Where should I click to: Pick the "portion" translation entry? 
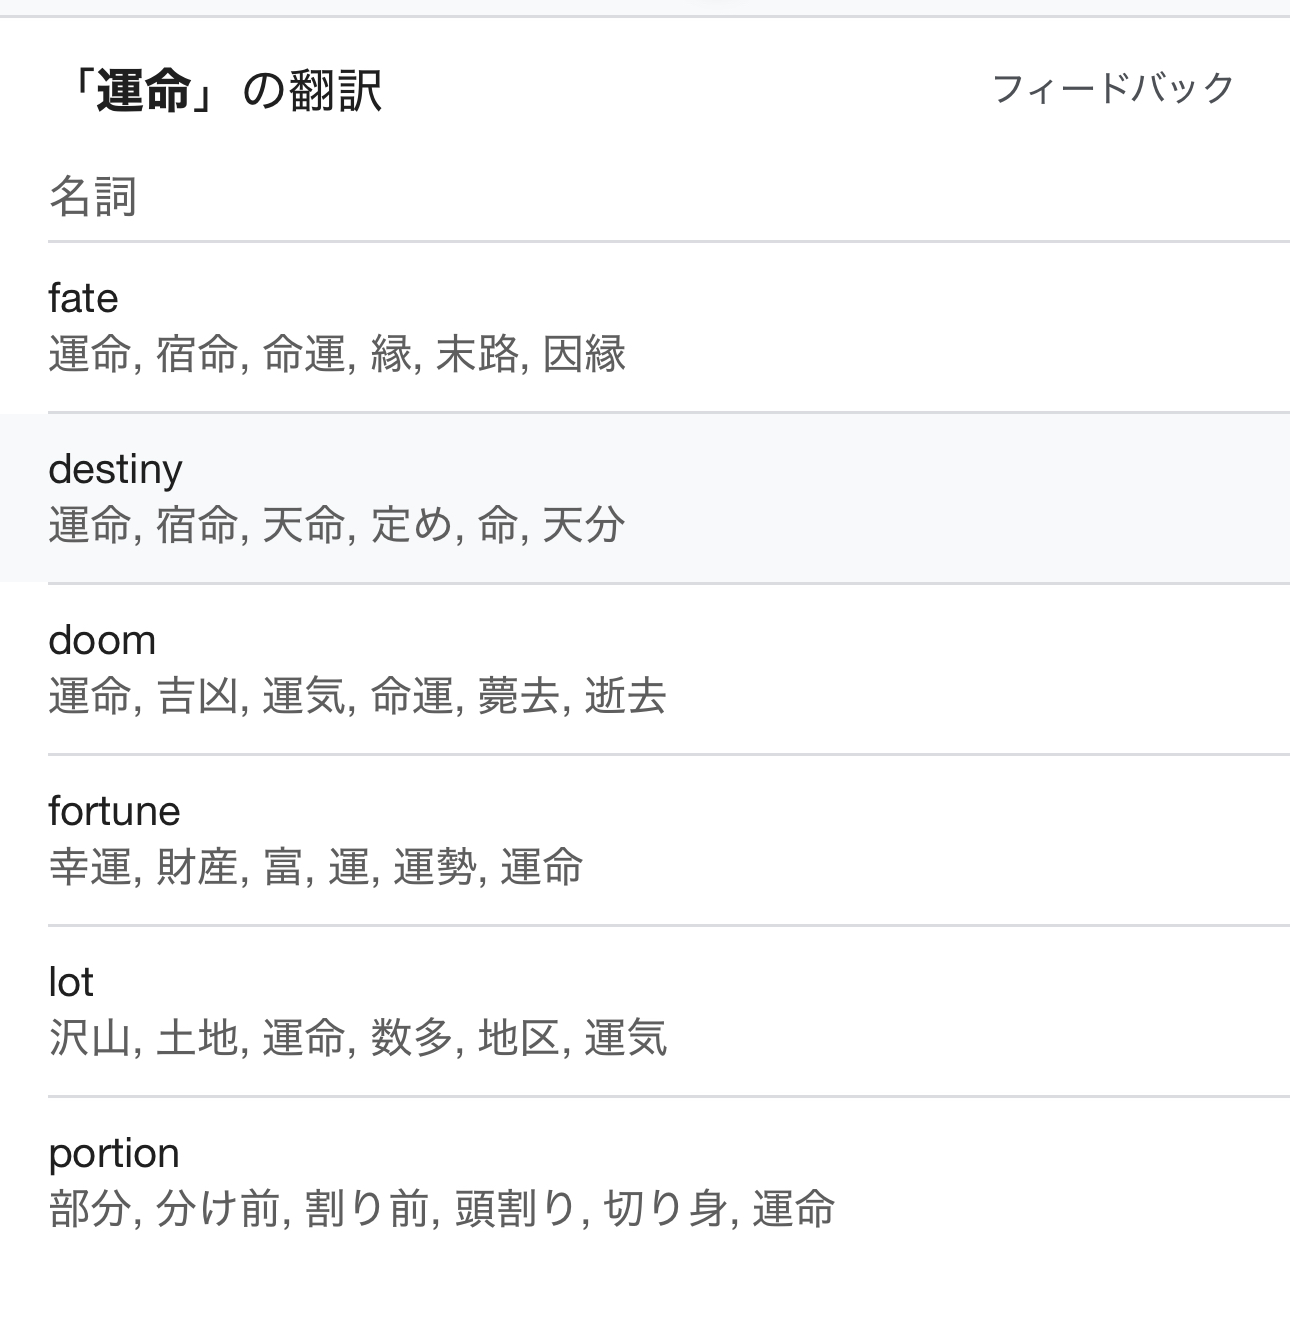pos(114,1153)
